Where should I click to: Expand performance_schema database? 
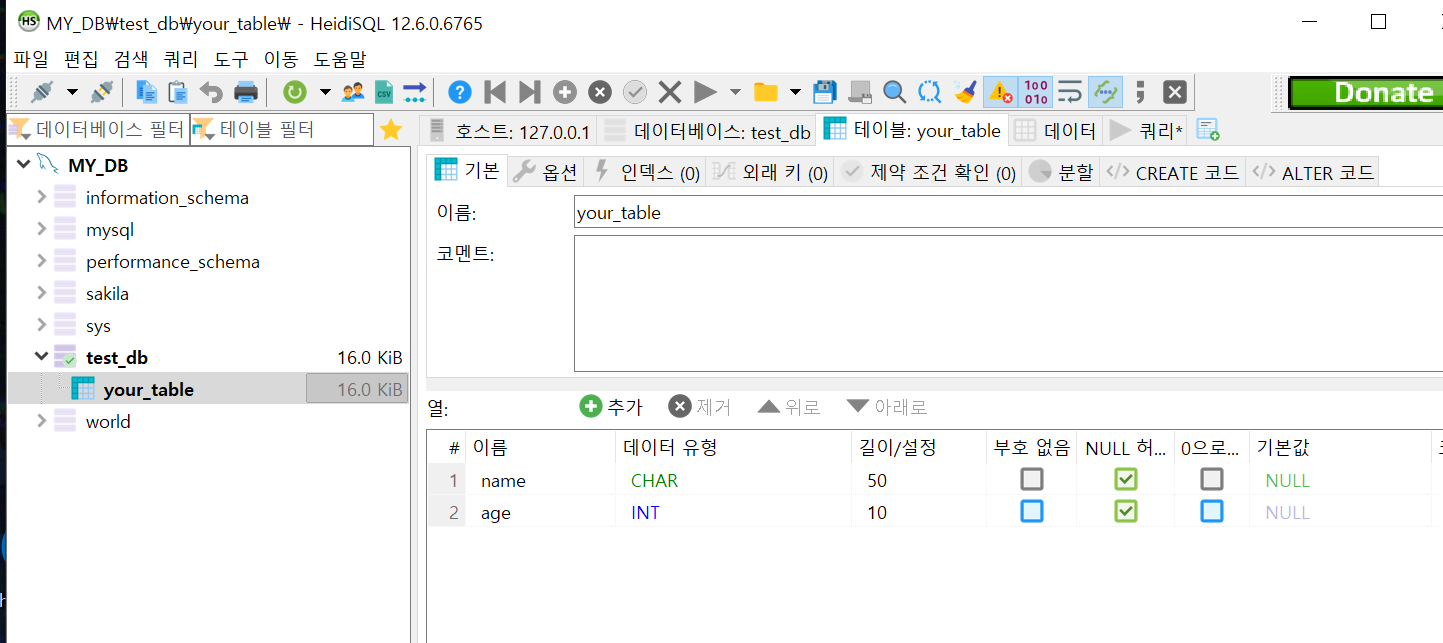(x=41, y=261)
